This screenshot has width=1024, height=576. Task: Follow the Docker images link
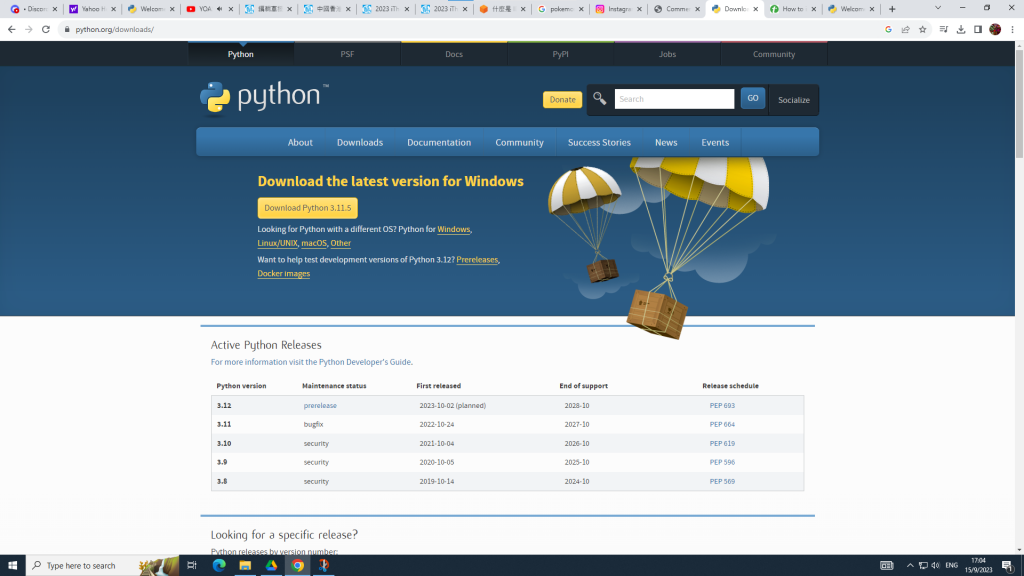(283, 274)
